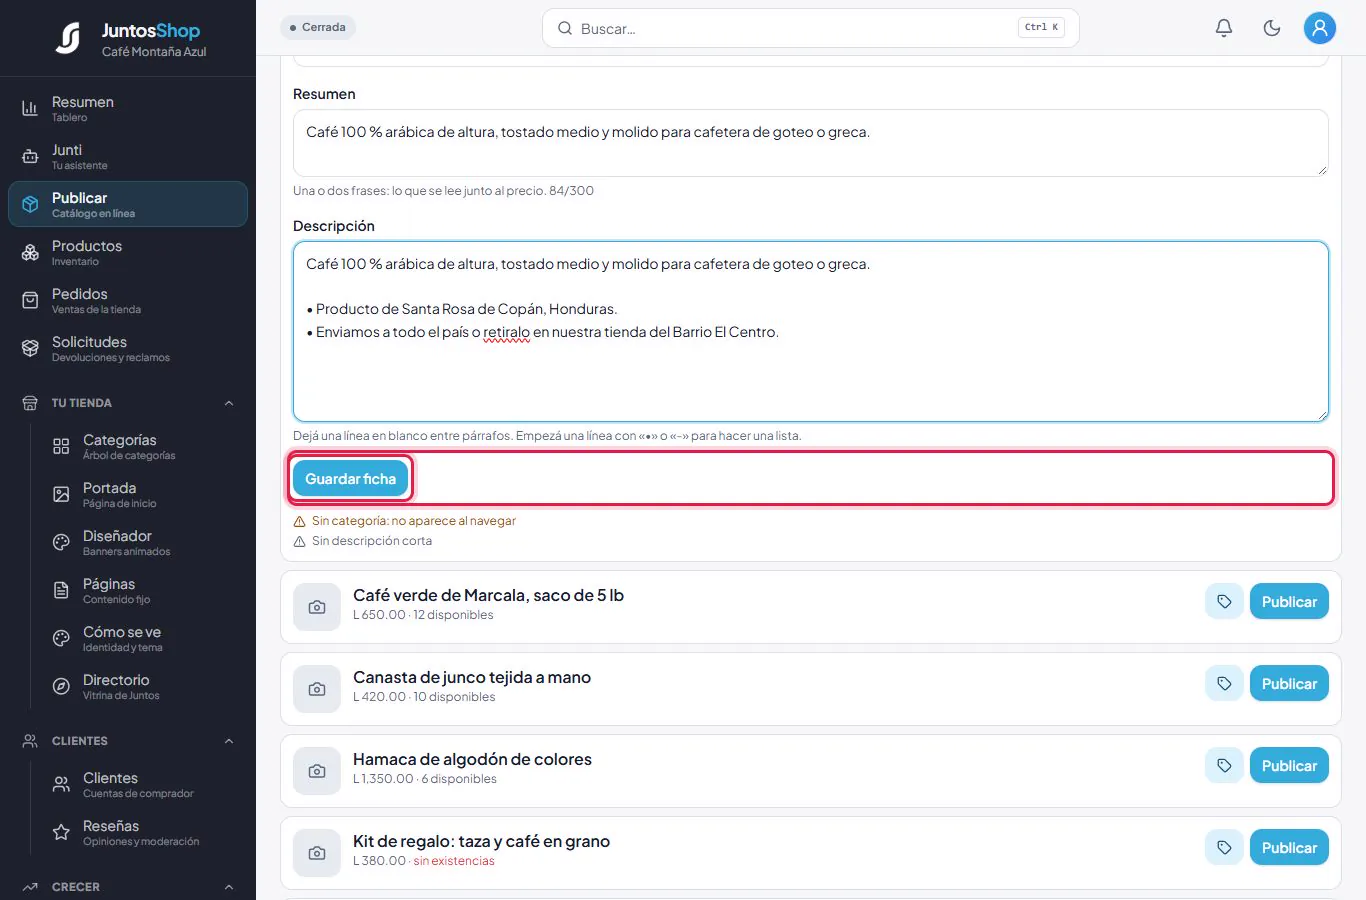Viewport: 1366px width, 900px height.
Task: Click the Guardar ficha button
Action: coord(350,479)
